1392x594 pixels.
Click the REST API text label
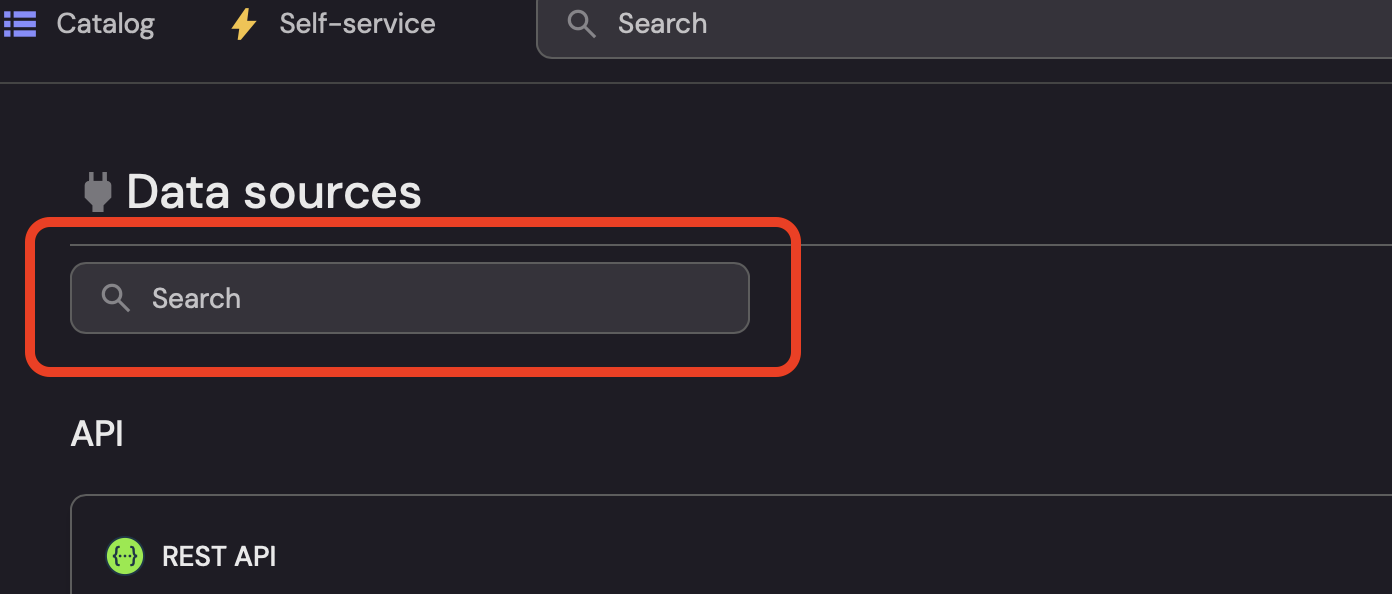pos(219,556)
